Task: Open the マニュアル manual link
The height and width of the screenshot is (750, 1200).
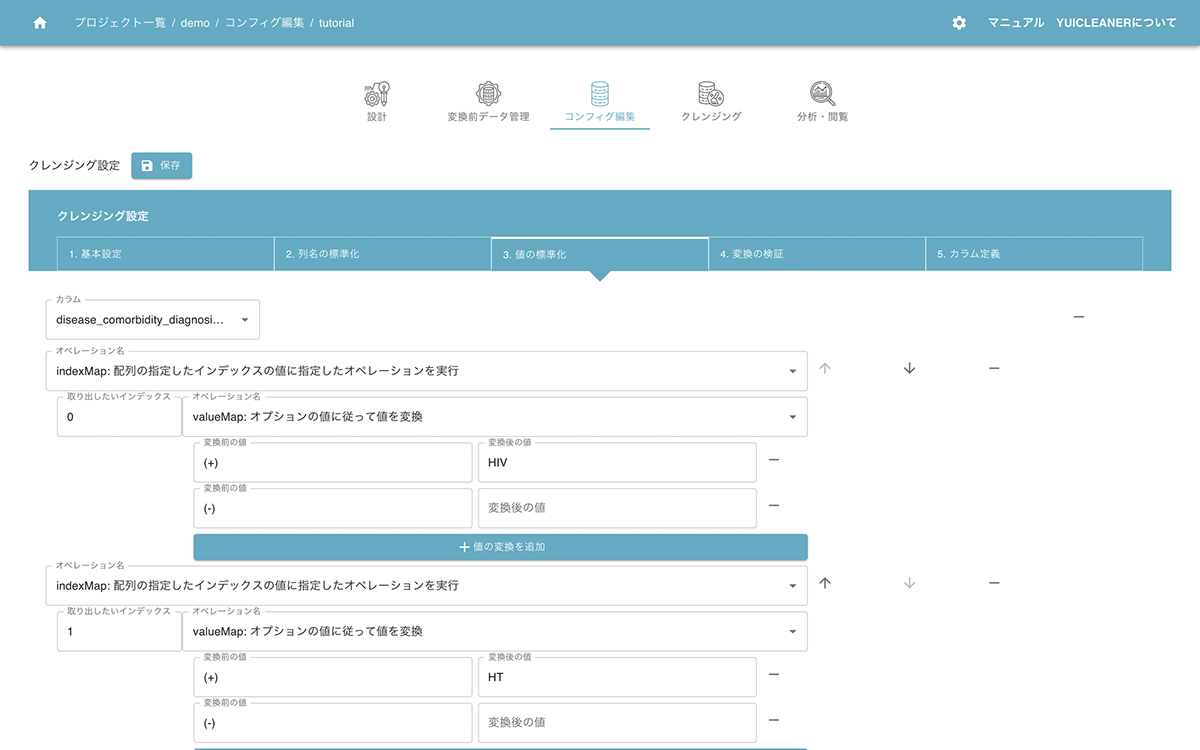Action: [1015, 23]
